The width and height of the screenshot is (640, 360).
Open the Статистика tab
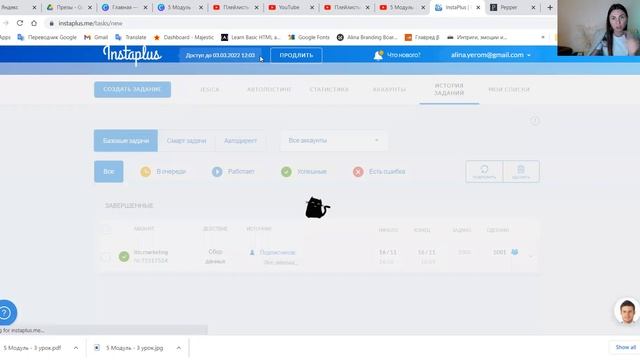[329, 89]
